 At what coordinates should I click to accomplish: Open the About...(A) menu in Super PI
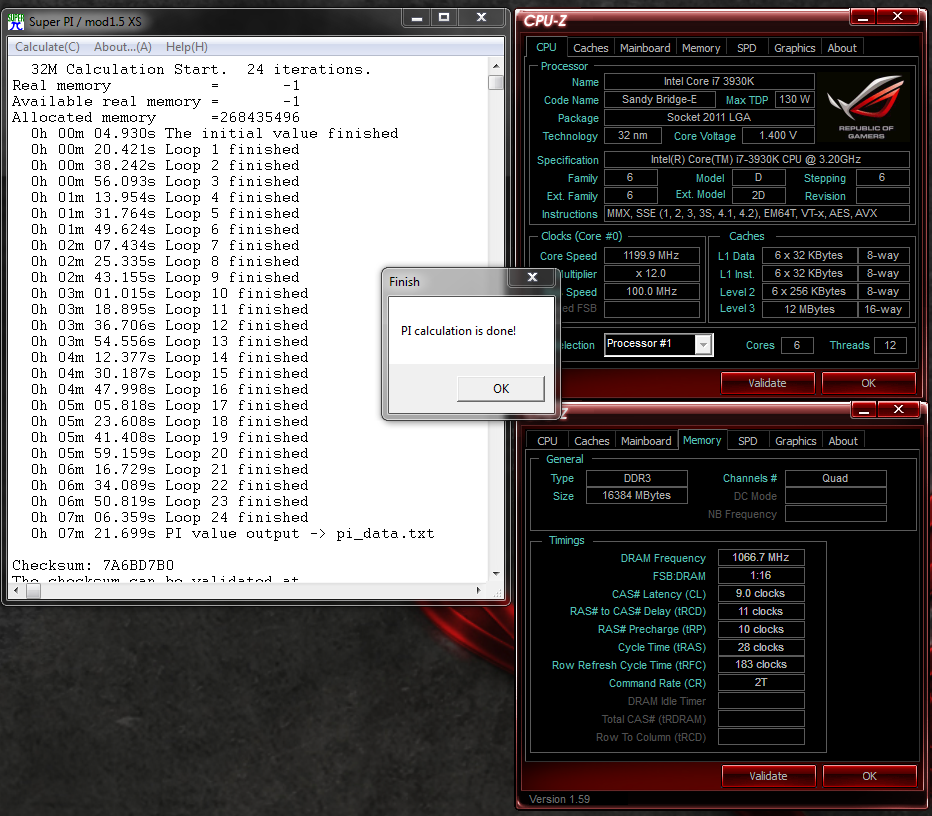pyautogui.click(x=122, y=47)
